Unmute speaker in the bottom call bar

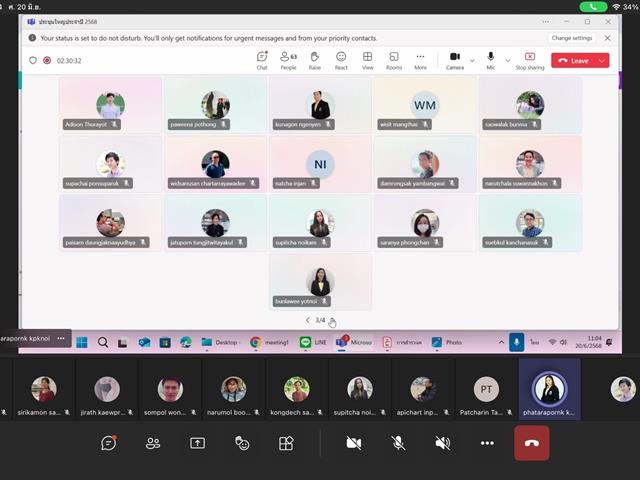coord(442,443)
